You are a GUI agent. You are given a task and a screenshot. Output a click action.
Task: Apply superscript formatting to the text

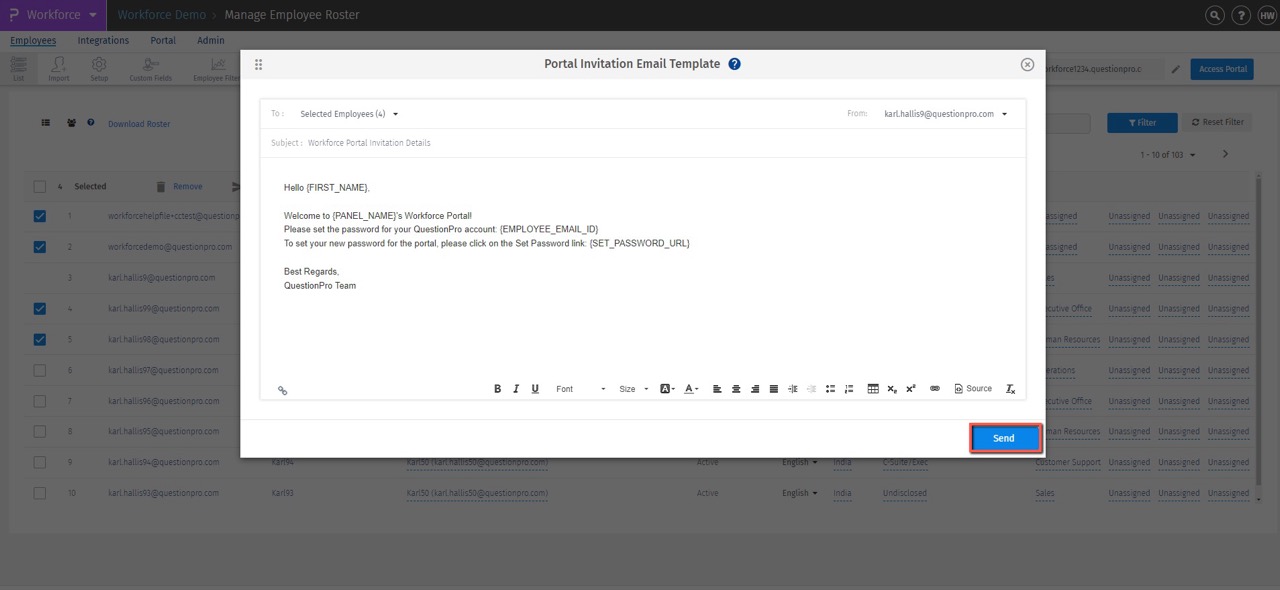click(x=910, y=388)
